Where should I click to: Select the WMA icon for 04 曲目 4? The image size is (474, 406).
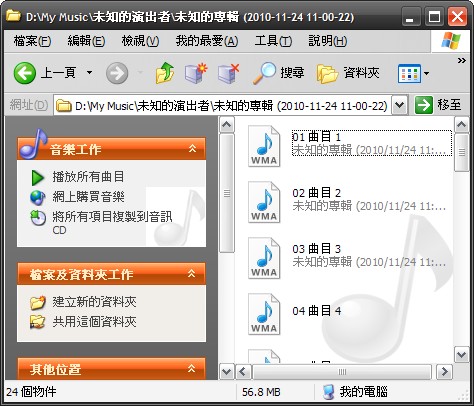(264, 314)
